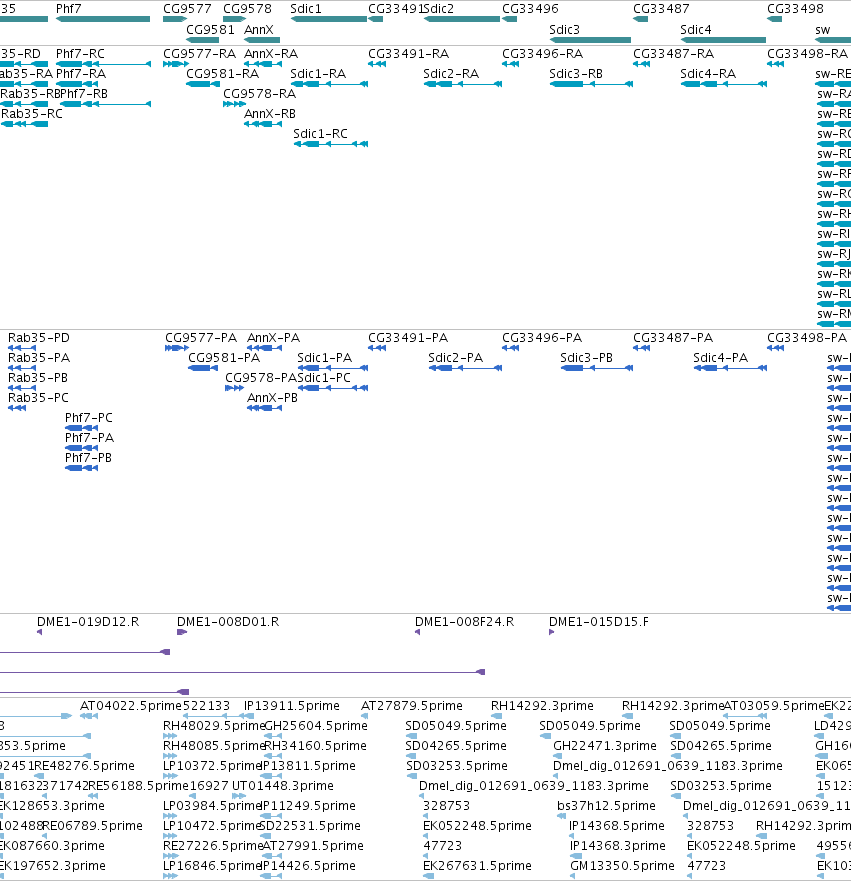Select the Phf7-RB transcript glyph
The image size is (851, 881).
click(105, 104)
